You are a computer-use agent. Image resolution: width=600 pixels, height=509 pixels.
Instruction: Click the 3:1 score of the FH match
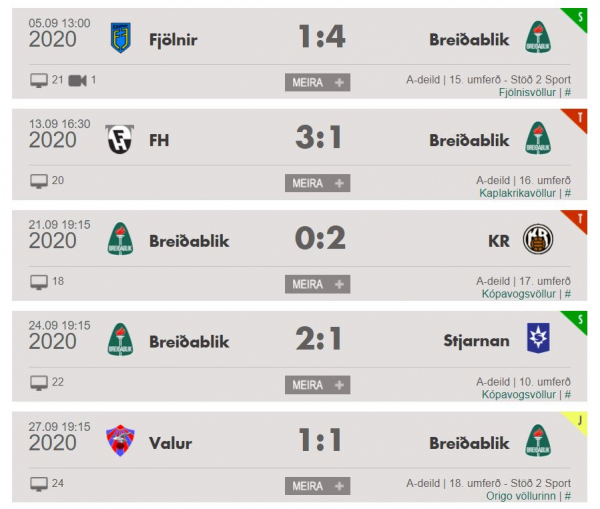pyautogui.click(x=318, y=137)
